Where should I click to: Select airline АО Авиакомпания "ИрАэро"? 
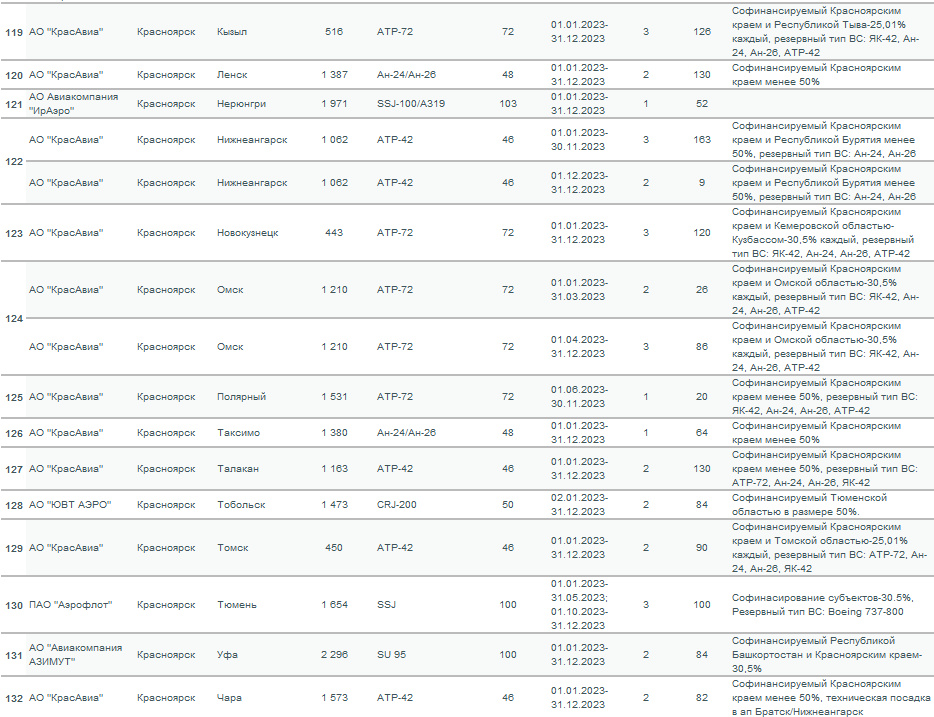click(73, 104)
